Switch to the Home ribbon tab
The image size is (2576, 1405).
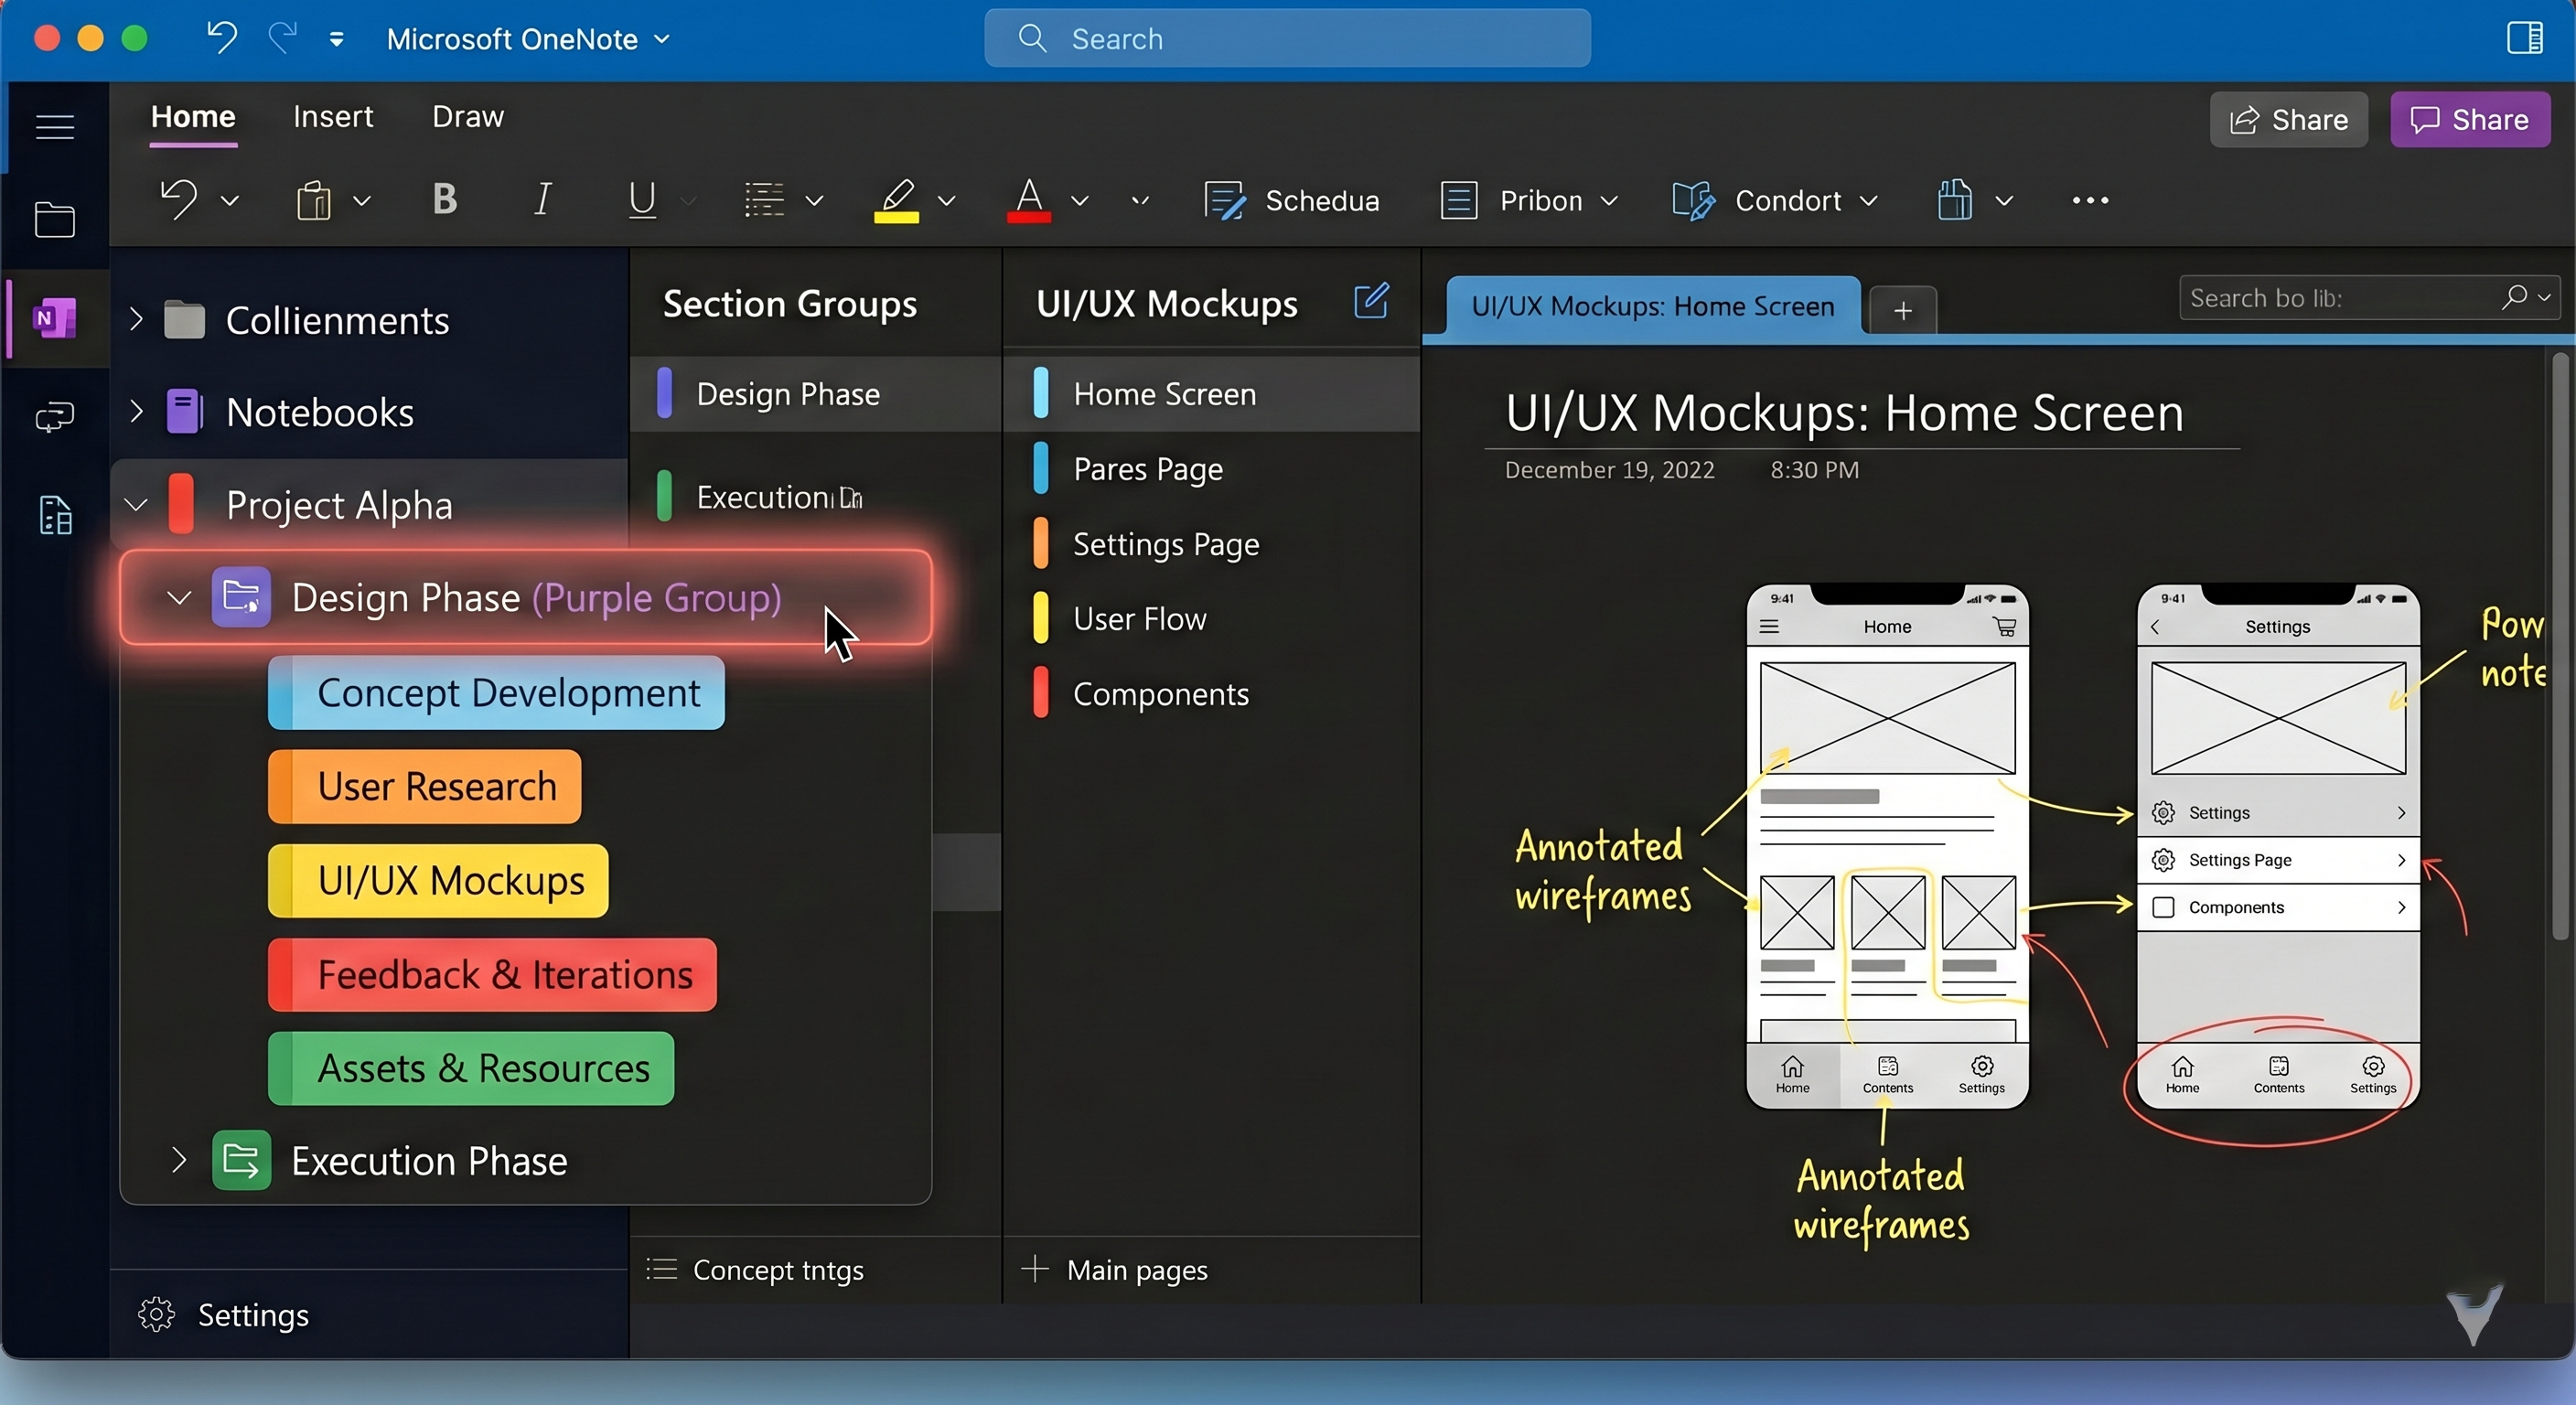tap(193, 117)
